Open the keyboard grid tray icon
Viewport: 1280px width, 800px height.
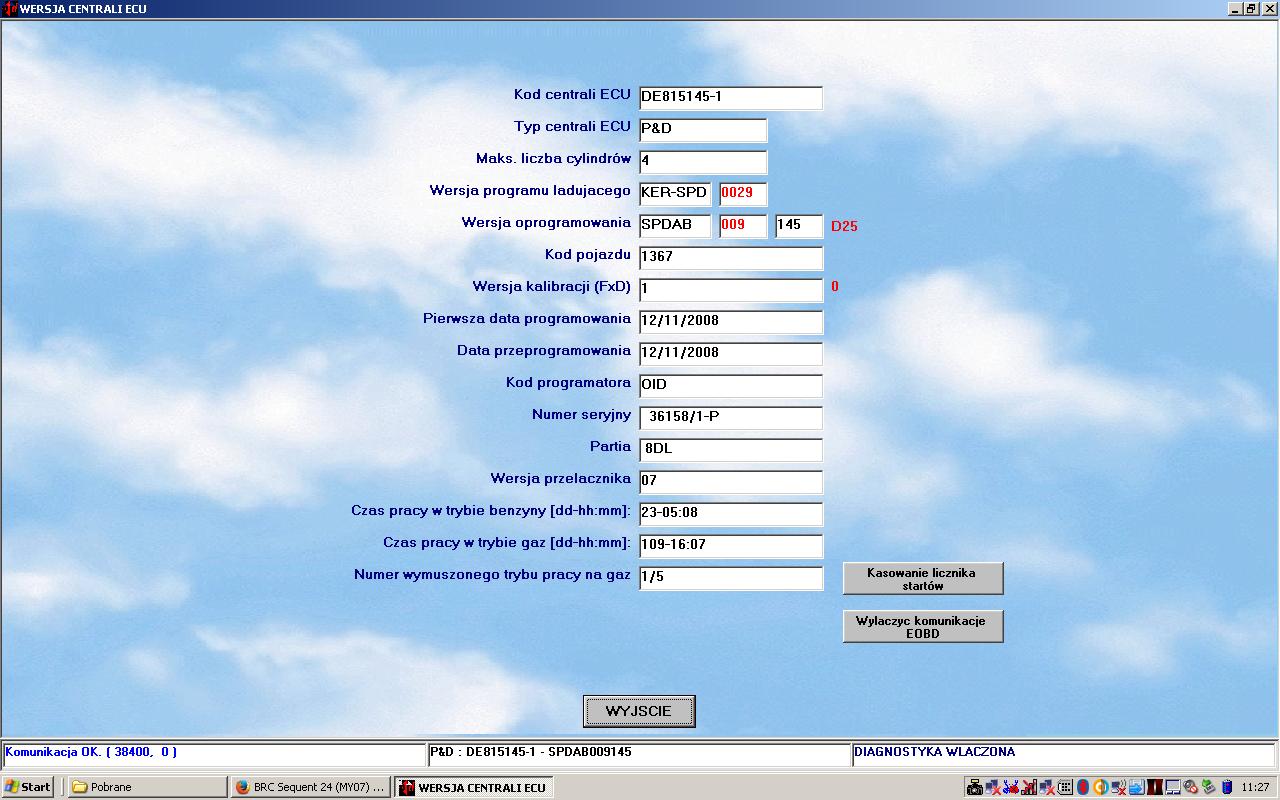(x=1065, y=787)
